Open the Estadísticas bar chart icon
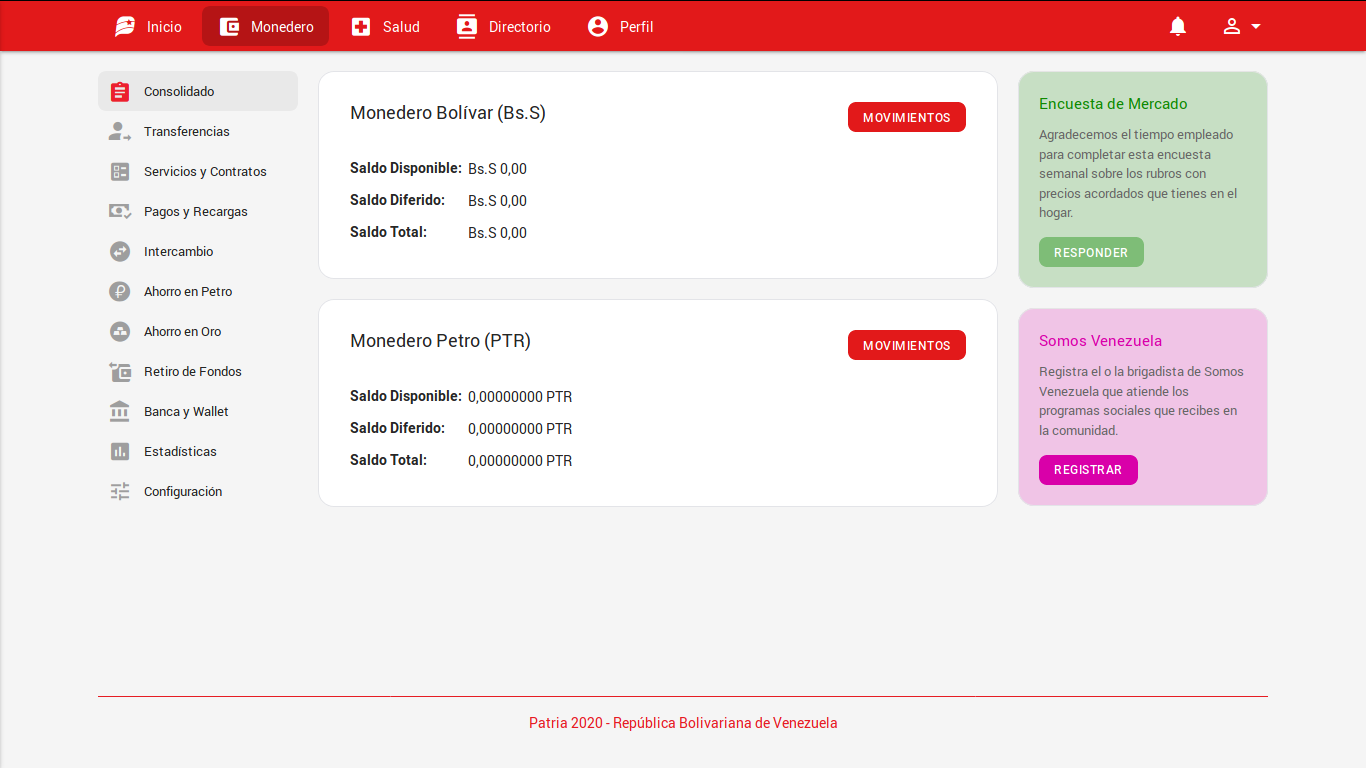This screenshot has width=1366, height=768. pos(120,452)
